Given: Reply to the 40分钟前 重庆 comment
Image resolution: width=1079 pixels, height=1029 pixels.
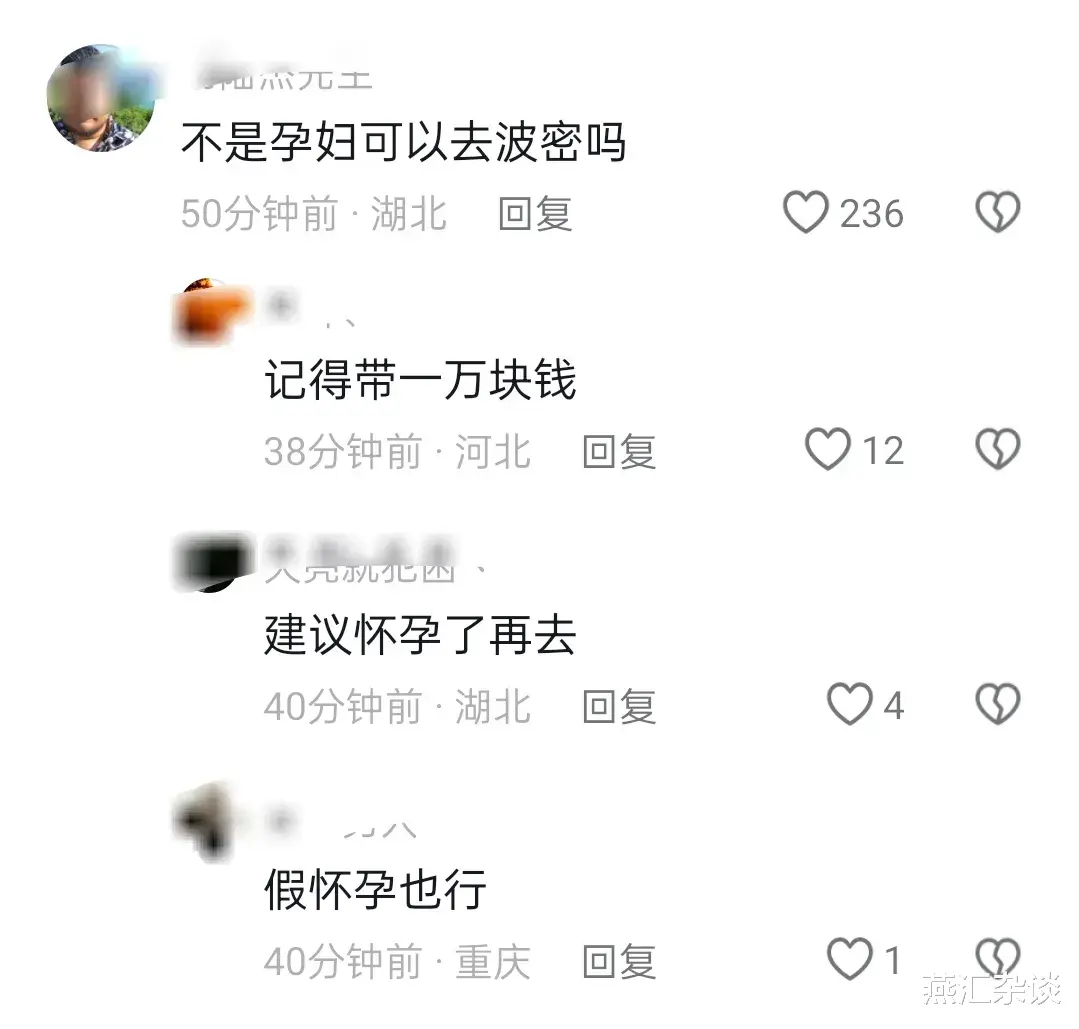Looking at the screenshot, I should coord(619,961).
